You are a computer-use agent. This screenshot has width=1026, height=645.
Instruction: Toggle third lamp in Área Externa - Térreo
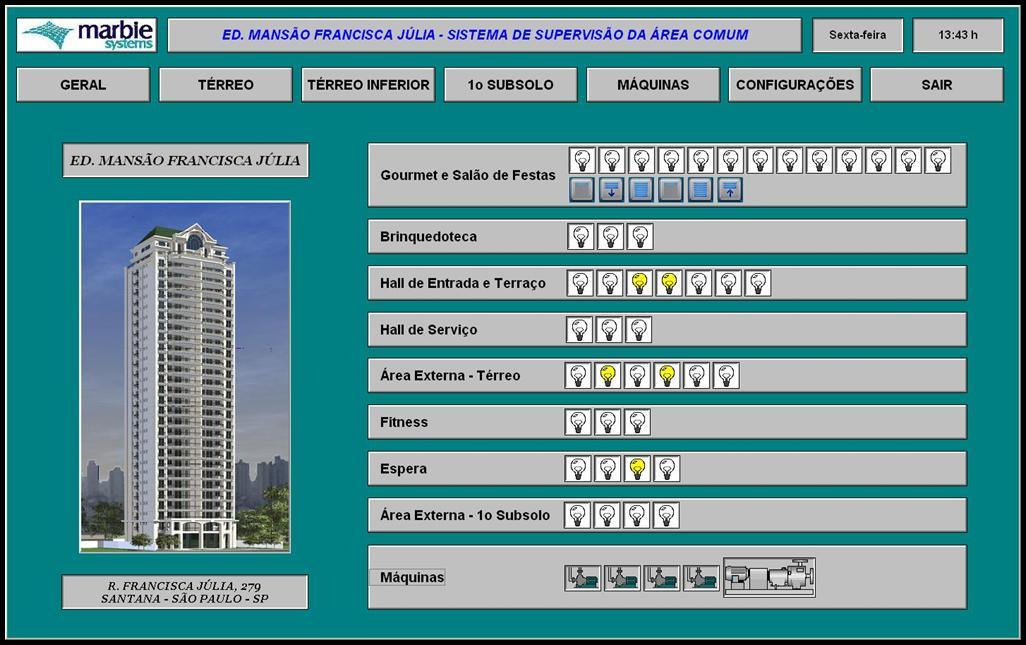(637, 376)
